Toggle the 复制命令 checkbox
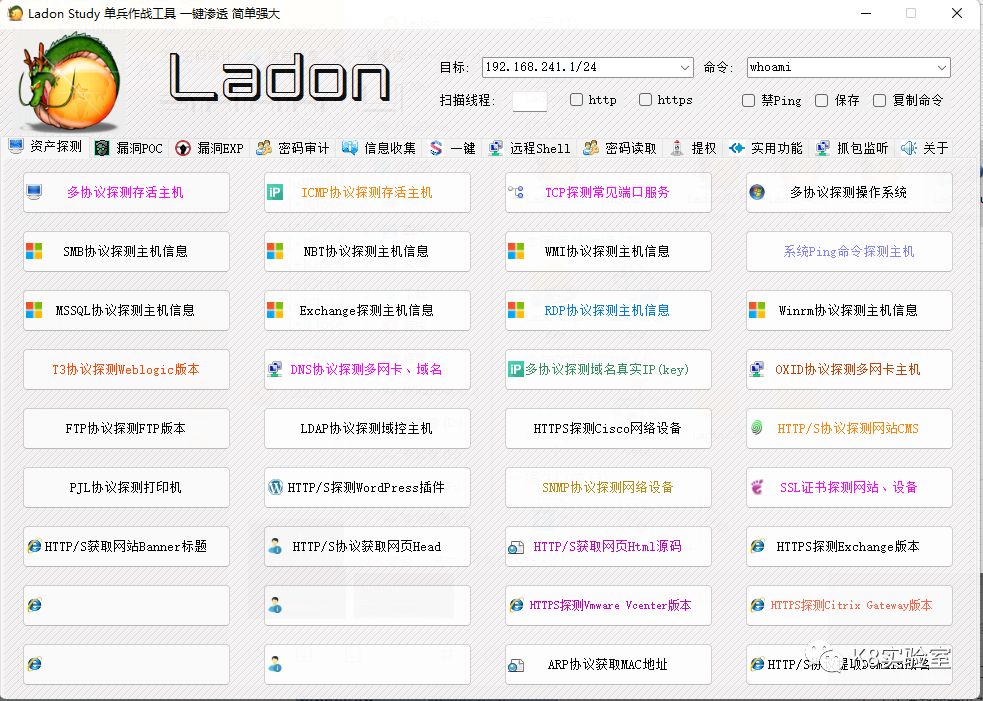This screenshot has width=983, height=701. (880, 100)
